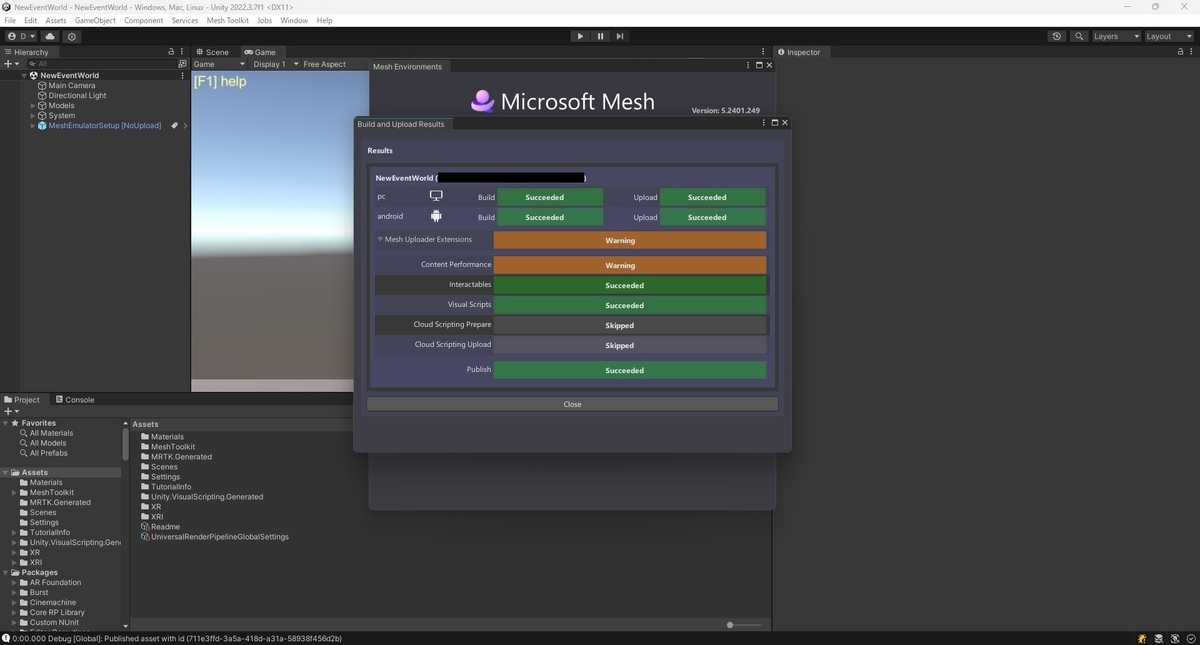Click the global search magnifier icon
1200x645 pixels.
(x=1079, y=36)
